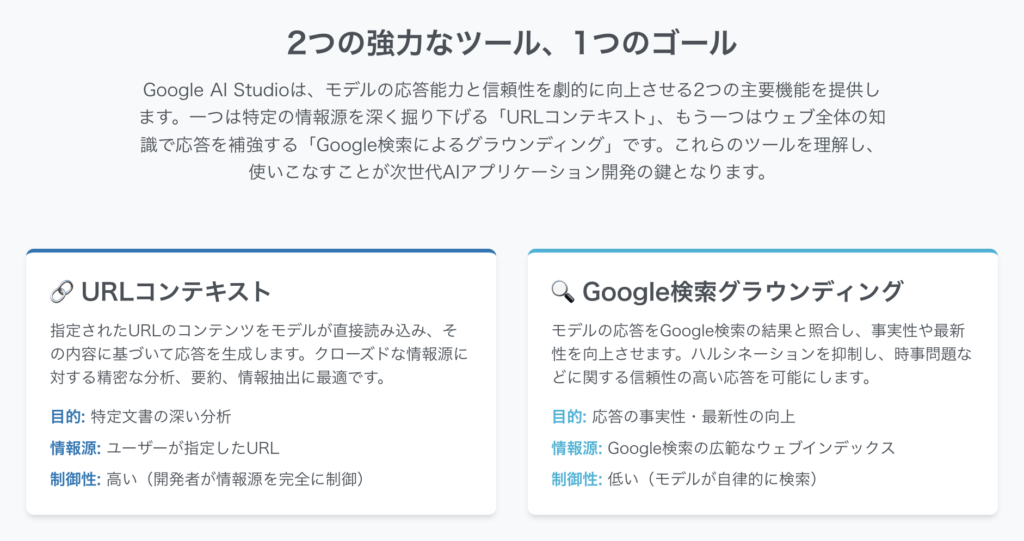This screenshot has height=541, width=1024.
Task: Click the Google検索グラウンディング card title
Action: [743, 292]
